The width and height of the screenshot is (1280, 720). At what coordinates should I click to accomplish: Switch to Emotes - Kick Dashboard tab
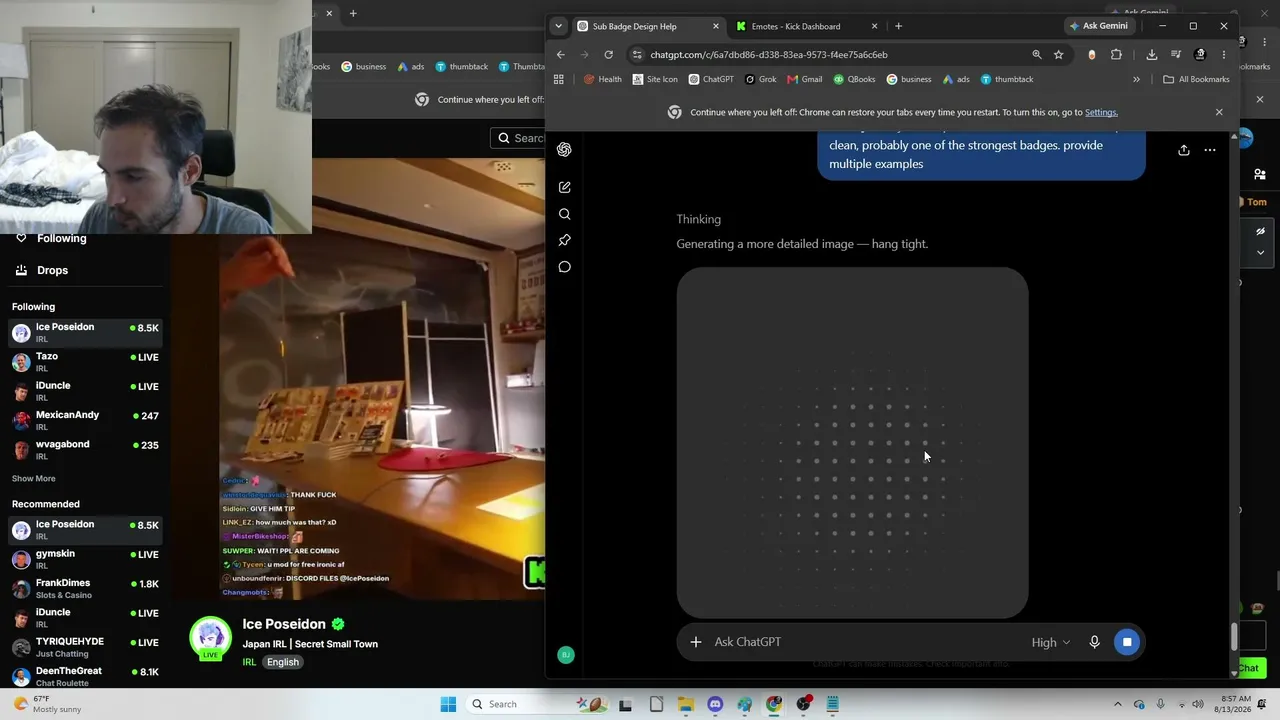(806, 26)
